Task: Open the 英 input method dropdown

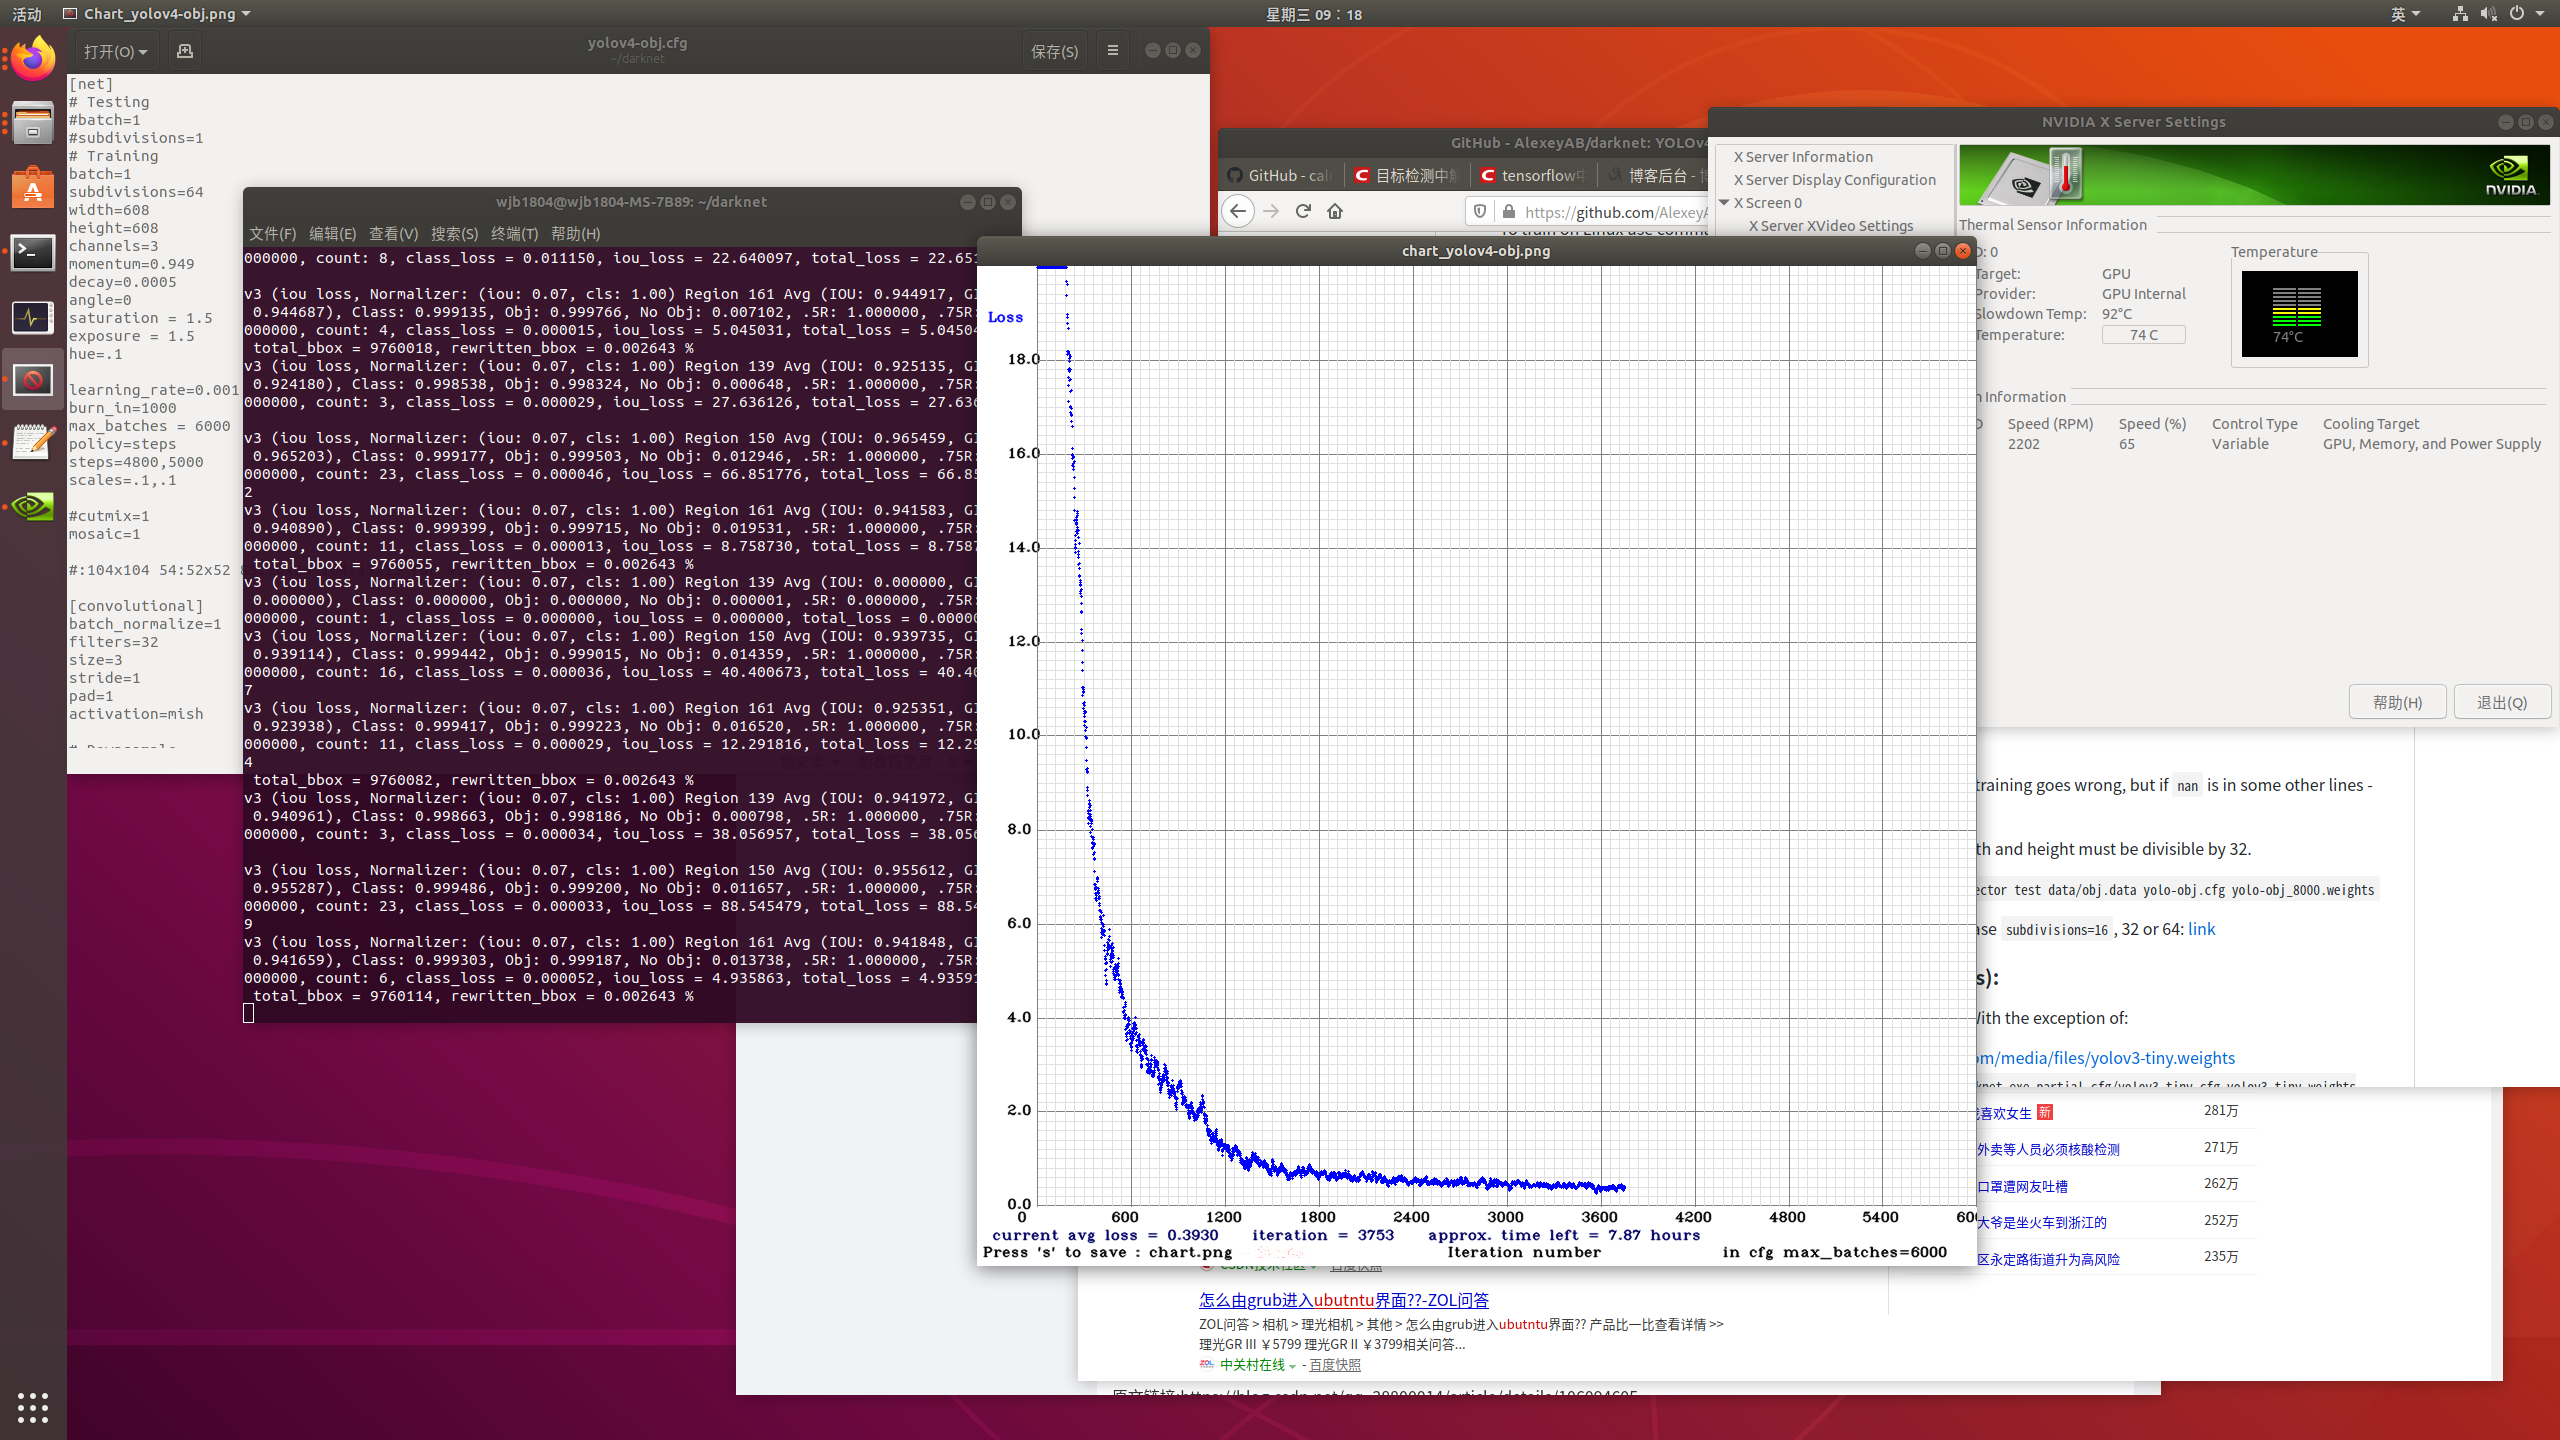Action: (2405, 14)
